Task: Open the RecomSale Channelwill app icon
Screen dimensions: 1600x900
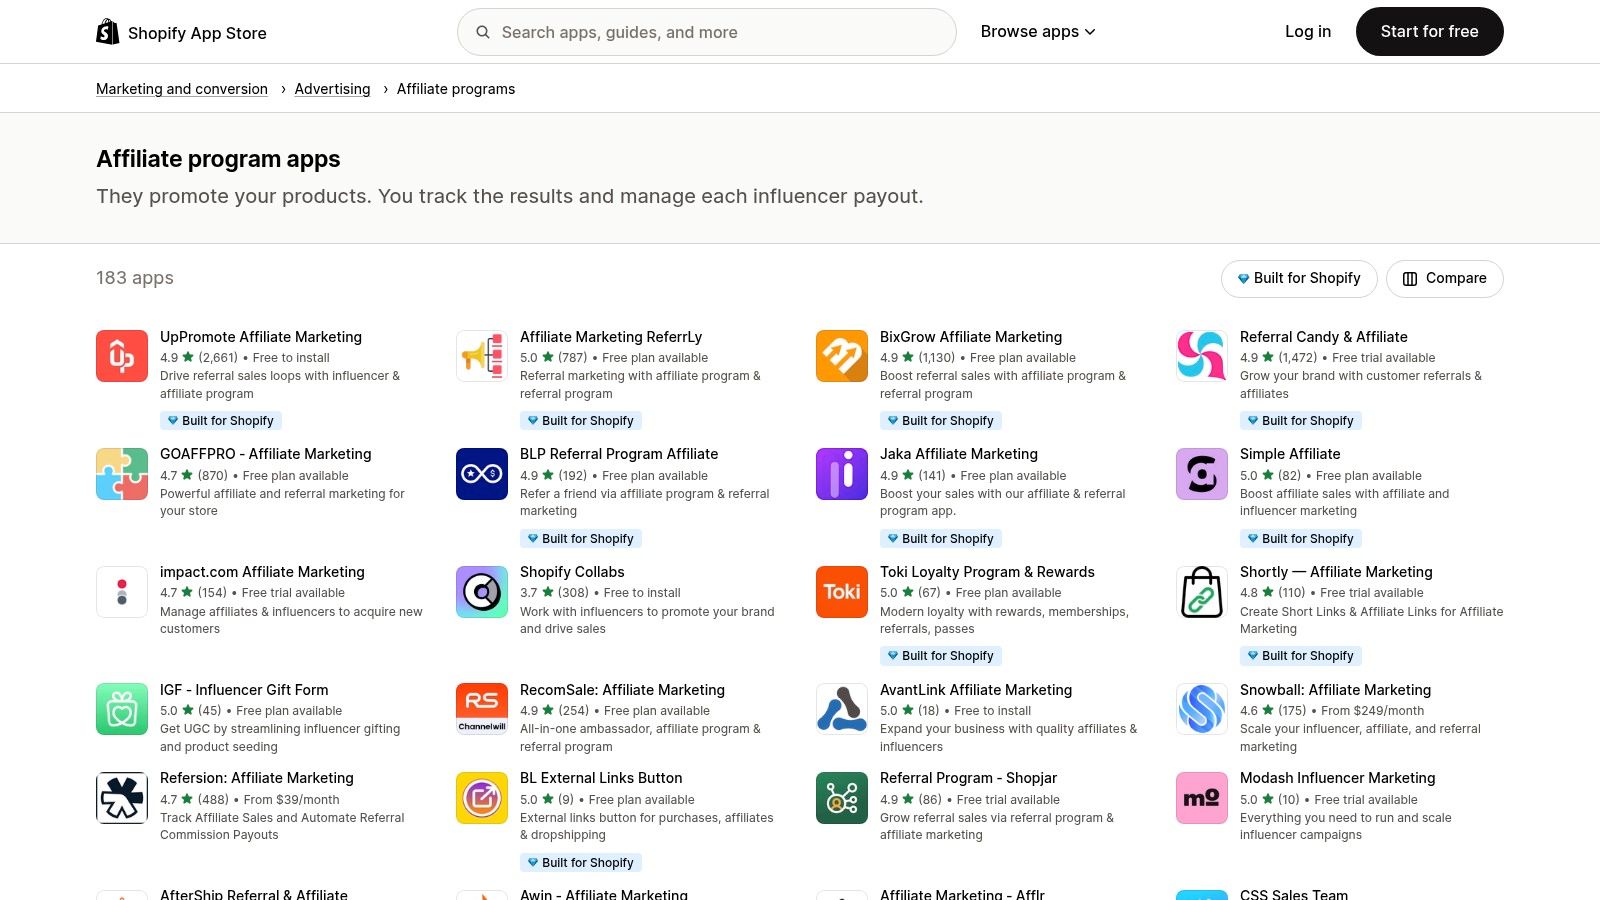Action: click(x=482, y=709)
